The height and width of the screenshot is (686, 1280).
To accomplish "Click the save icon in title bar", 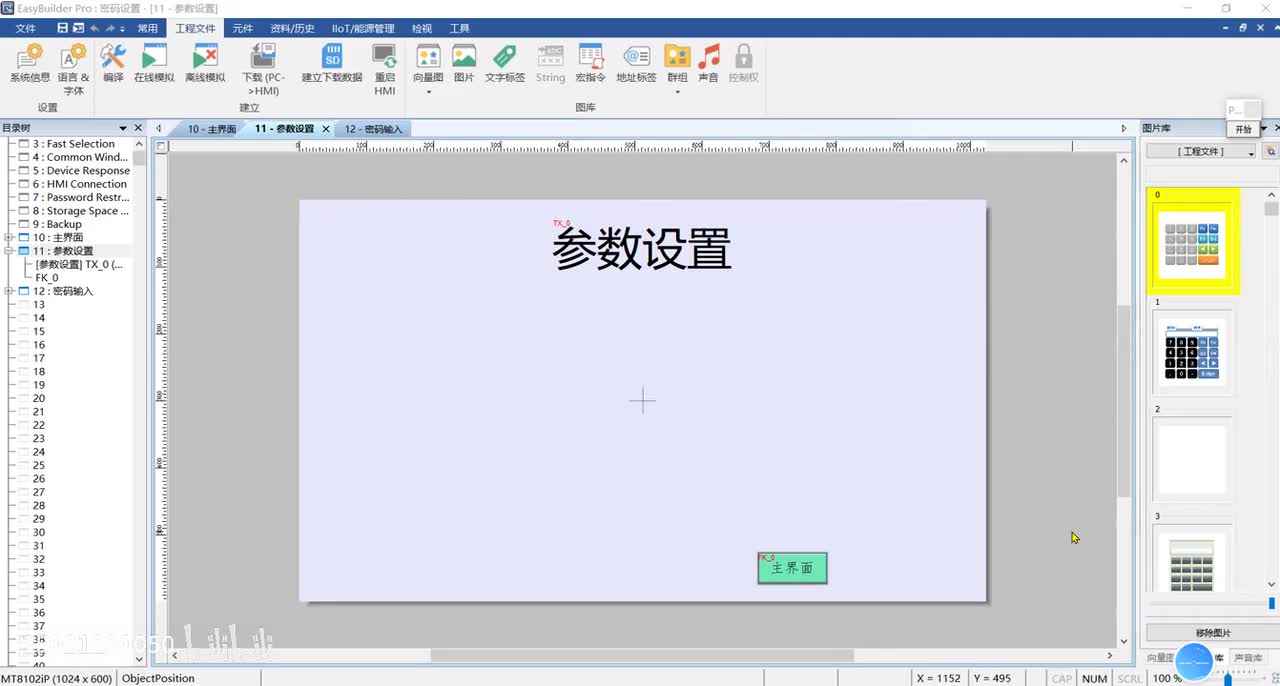I will (x=63, y=28).
